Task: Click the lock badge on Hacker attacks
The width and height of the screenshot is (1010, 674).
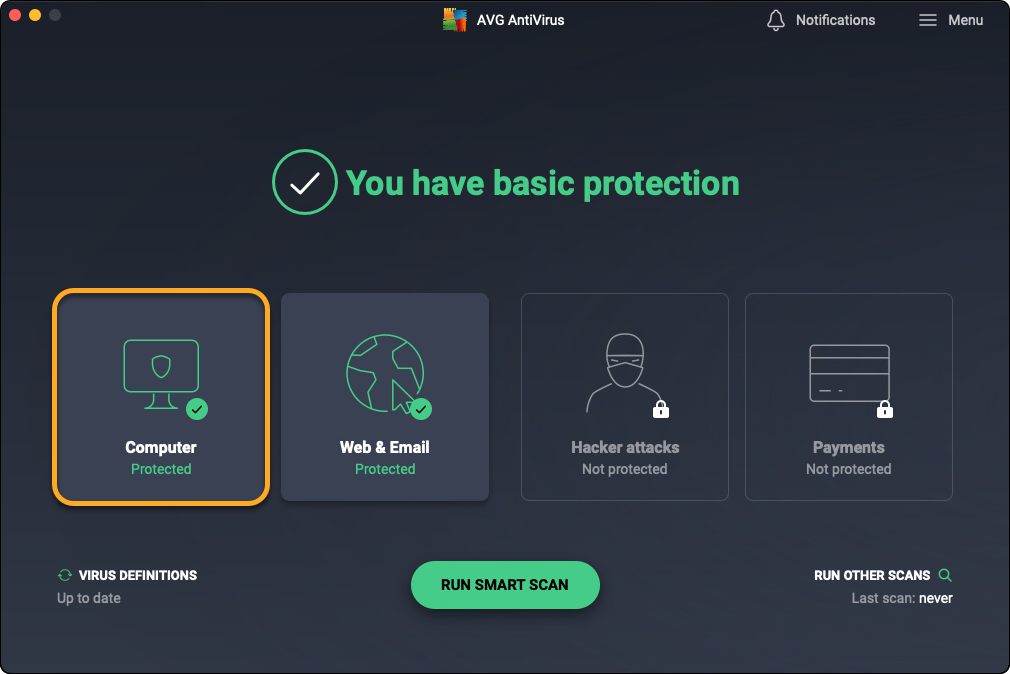Action: [660, 409]
